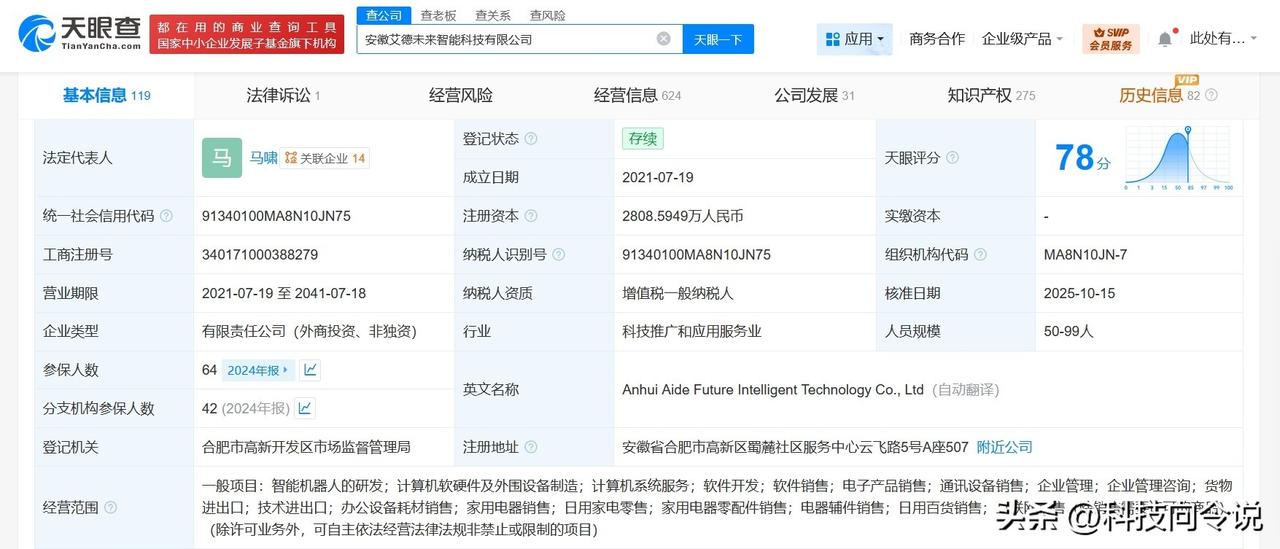Click the 存续 status badge
The height and width of the screenshot is (549, 1280).
642,139
